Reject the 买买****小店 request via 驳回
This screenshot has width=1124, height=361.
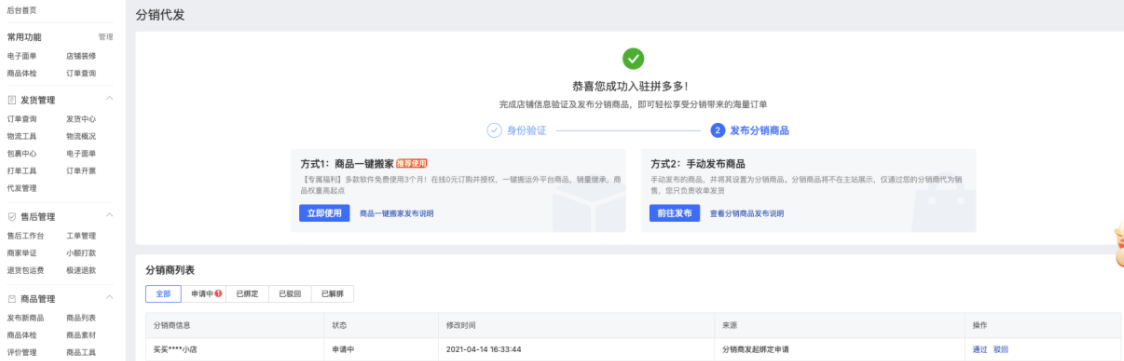tap(1001, 350)
